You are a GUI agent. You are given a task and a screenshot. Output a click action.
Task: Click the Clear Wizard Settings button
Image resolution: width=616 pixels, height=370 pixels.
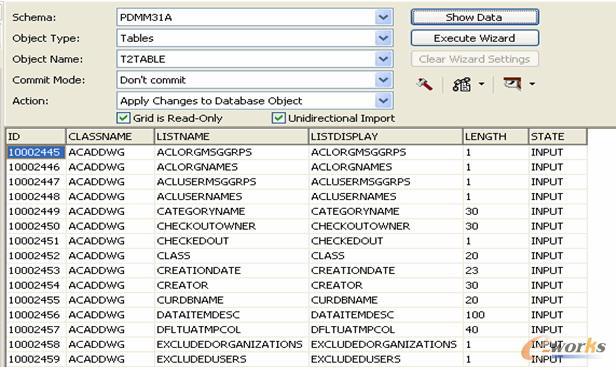(475, 59)
